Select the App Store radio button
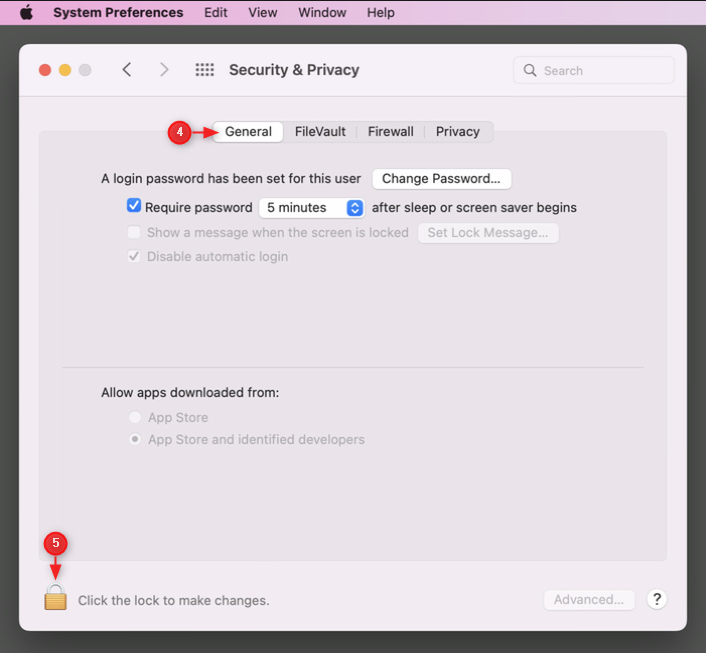Screen dimensions: 706x653 click(135, 417)
